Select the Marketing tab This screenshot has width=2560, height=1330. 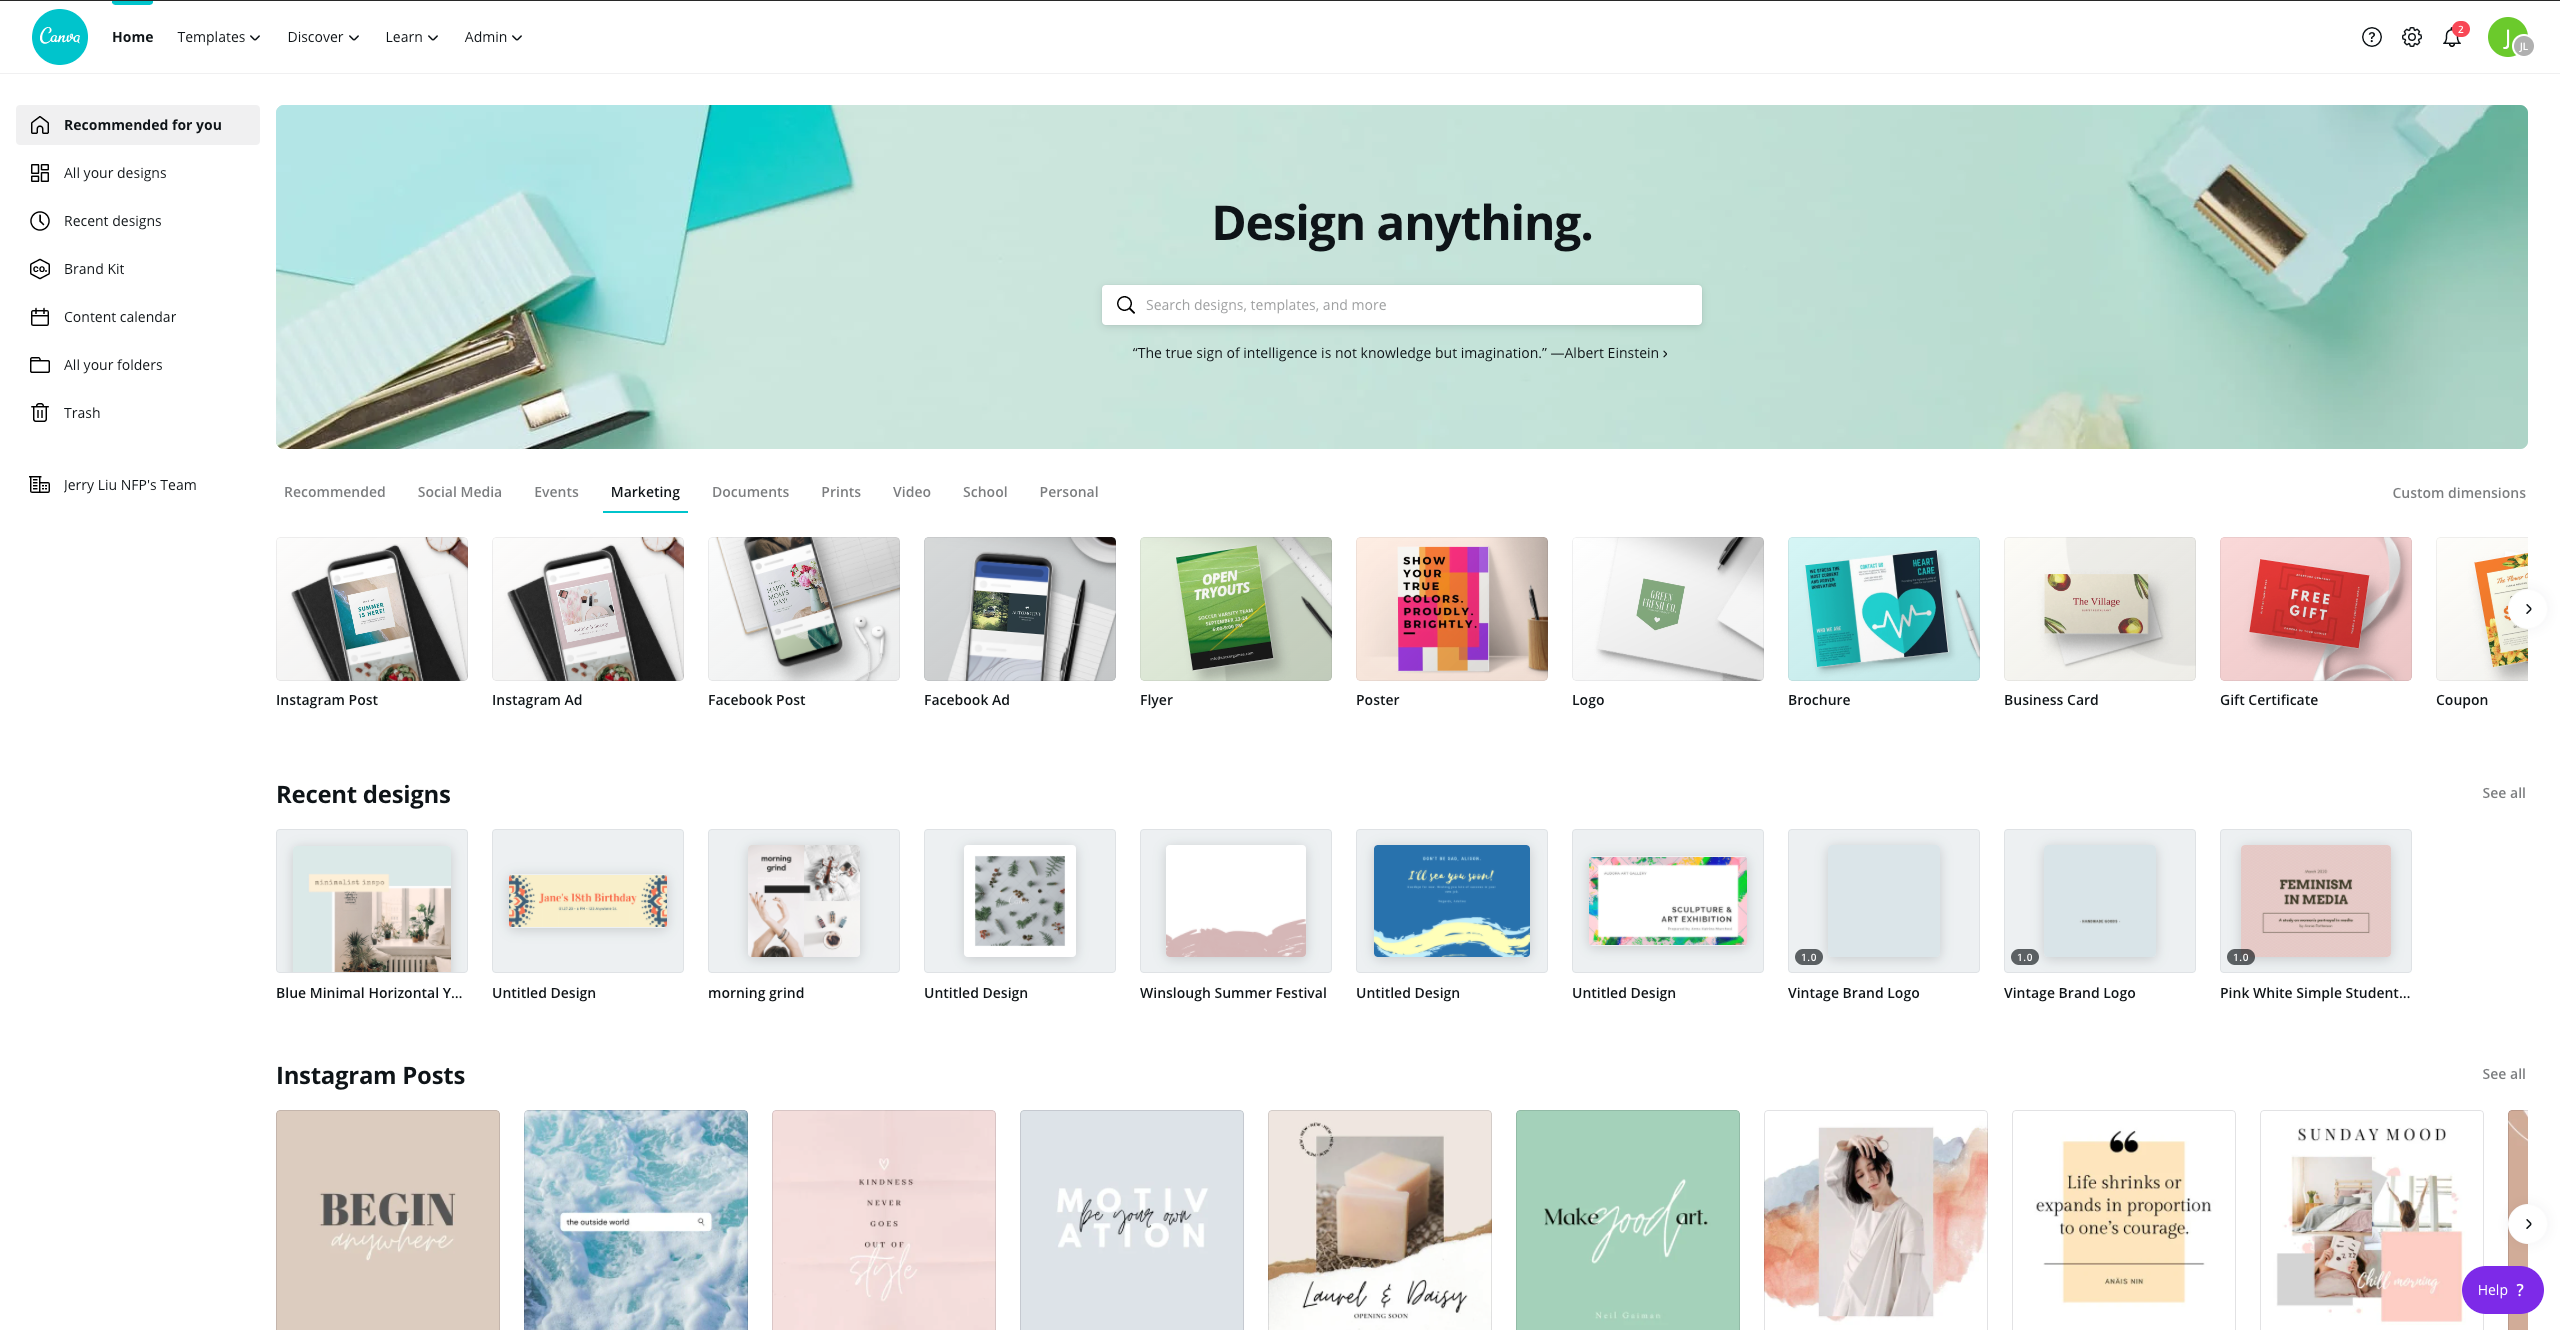tap(645, 491)
